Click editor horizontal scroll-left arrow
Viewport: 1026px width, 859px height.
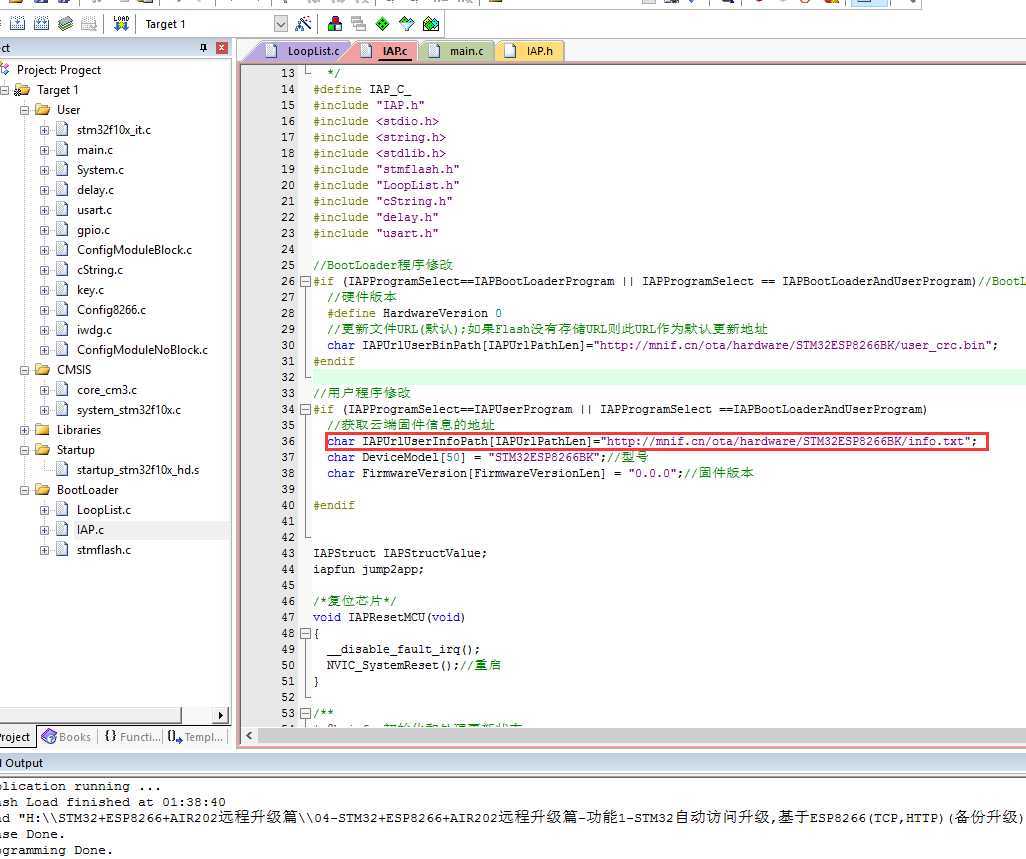coord(249,735)
